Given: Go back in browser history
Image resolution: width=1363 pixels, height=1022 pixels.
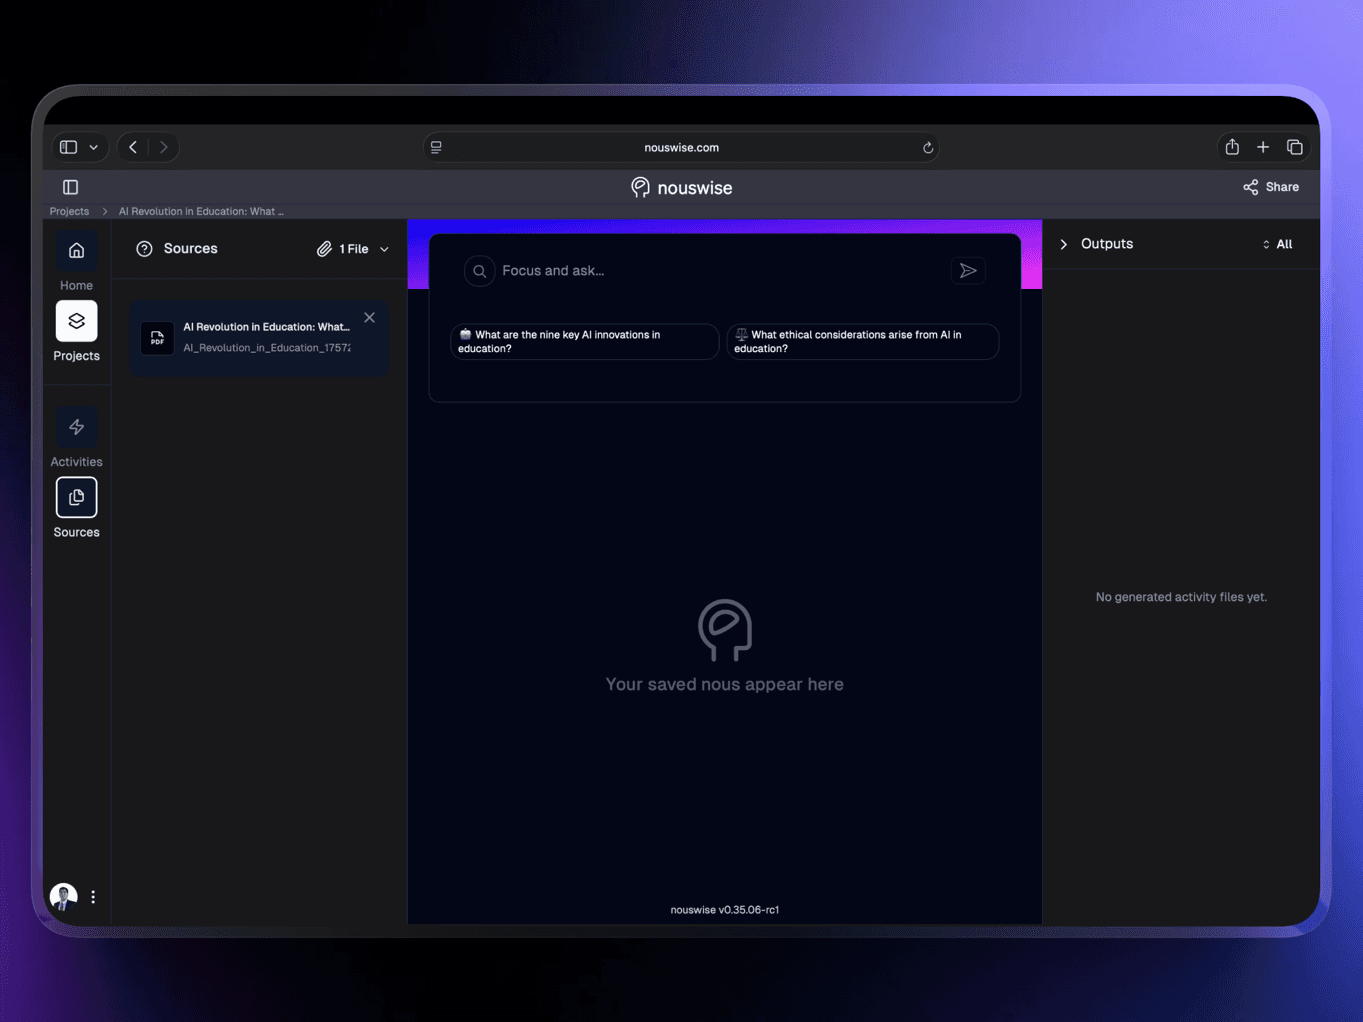Looking at the screenshot, I should point(133,147).
